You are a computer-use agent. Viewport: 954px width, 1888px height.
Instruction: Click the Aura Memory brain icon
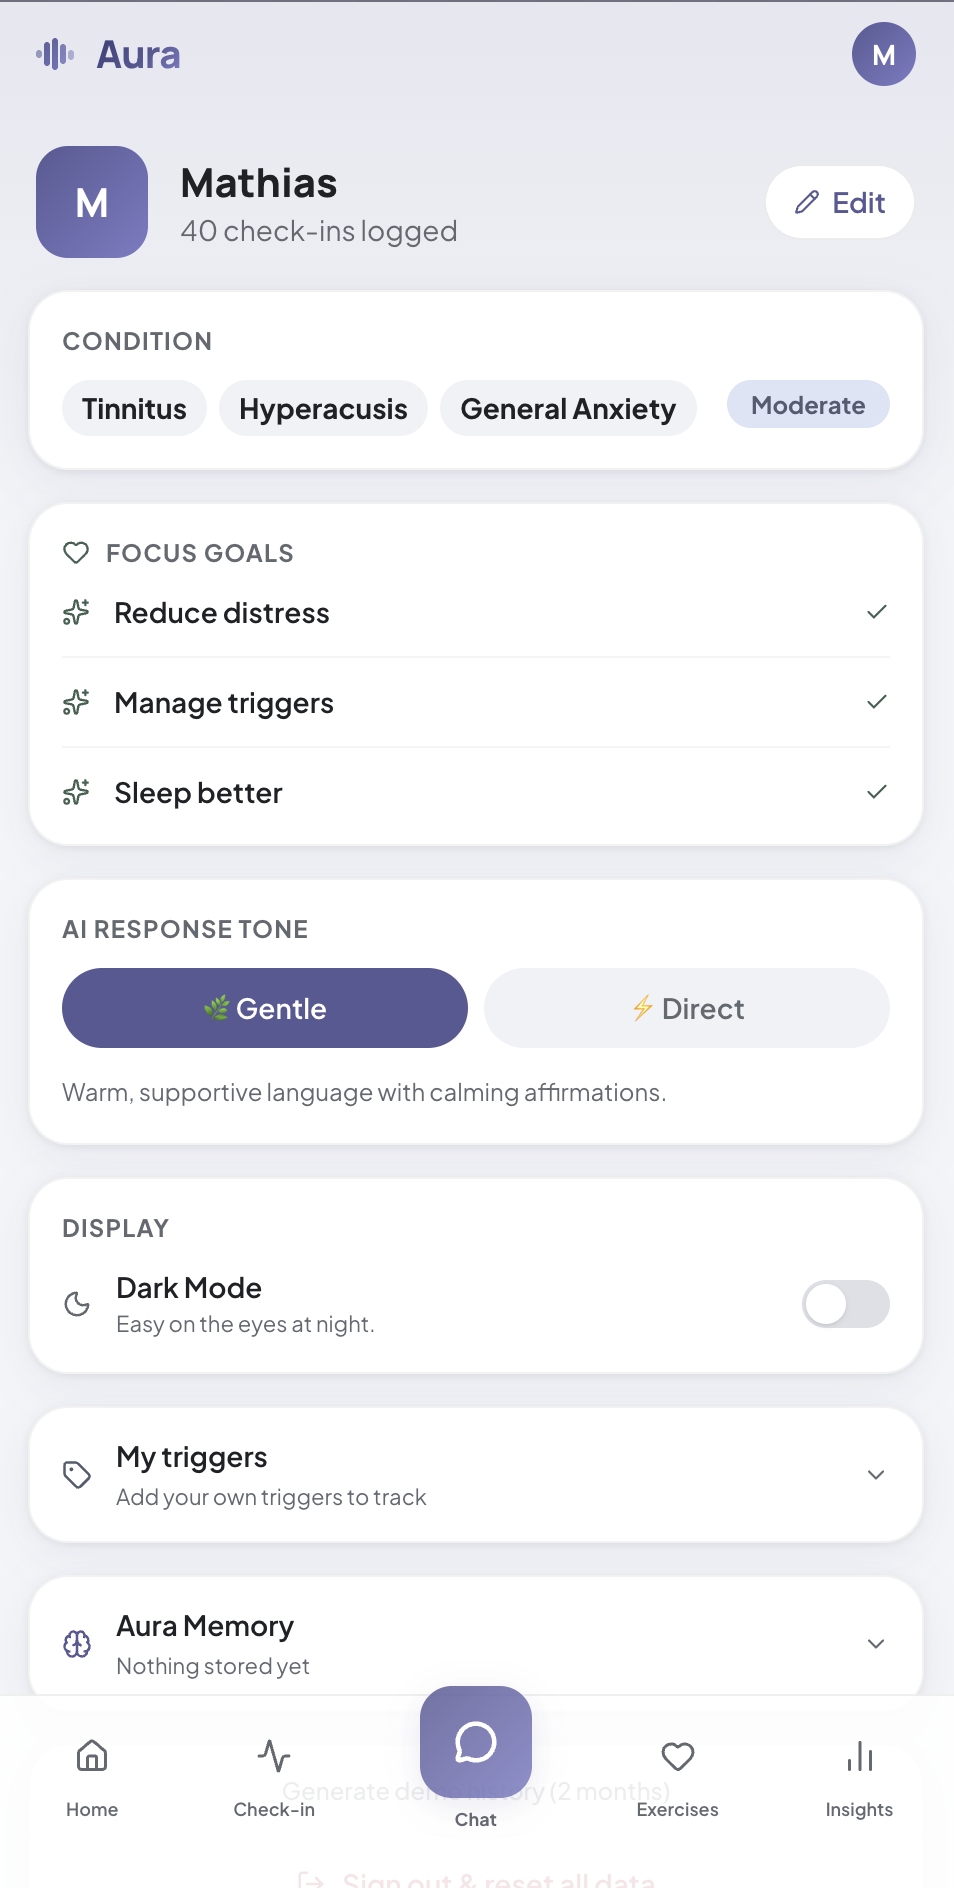(x=77, y=1644)
